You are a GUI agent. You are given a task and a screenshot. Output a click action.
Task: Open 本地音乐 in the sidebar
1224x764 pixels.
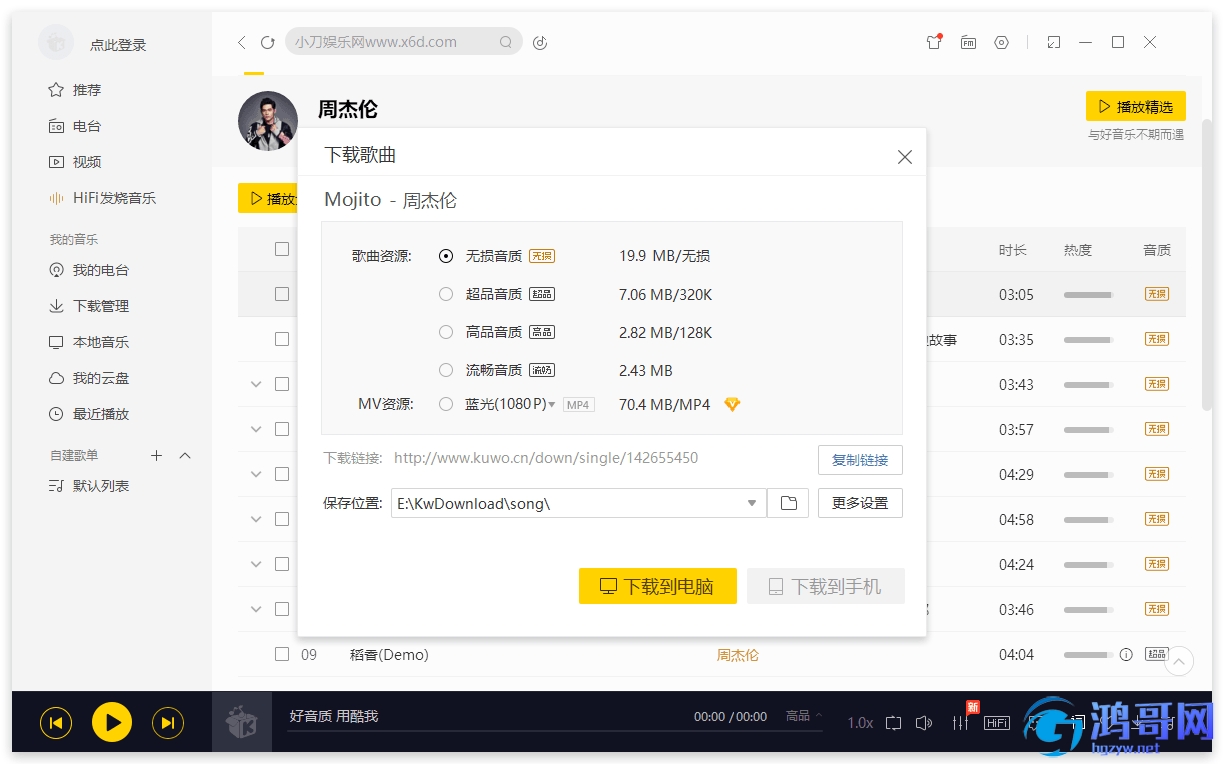89,342
